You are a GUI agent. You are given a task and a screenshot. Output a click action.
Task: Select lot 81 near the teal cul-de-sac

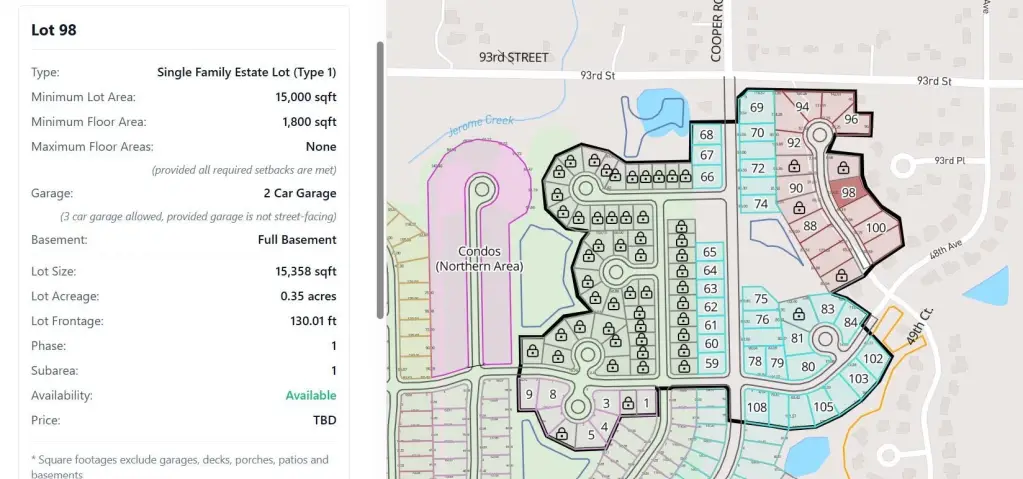[x=797, y=338]
